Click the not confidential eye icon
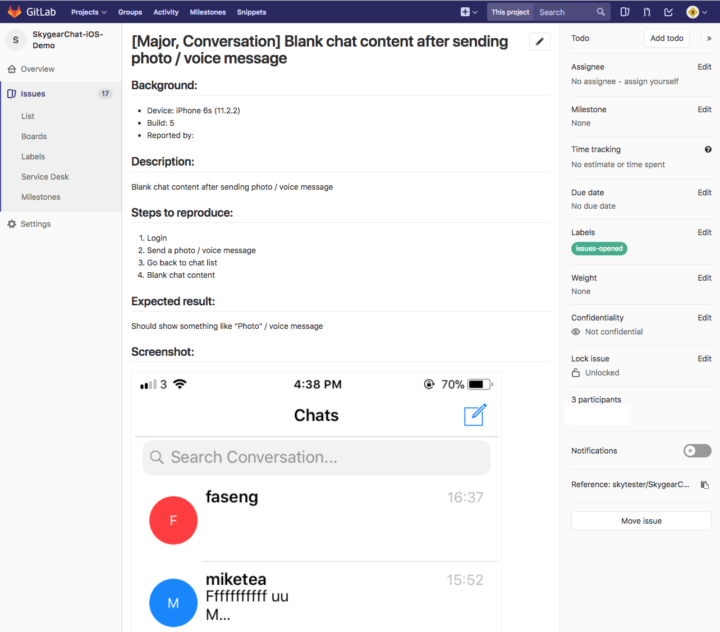Screen dimensions: 720x632 pos(576,332)
